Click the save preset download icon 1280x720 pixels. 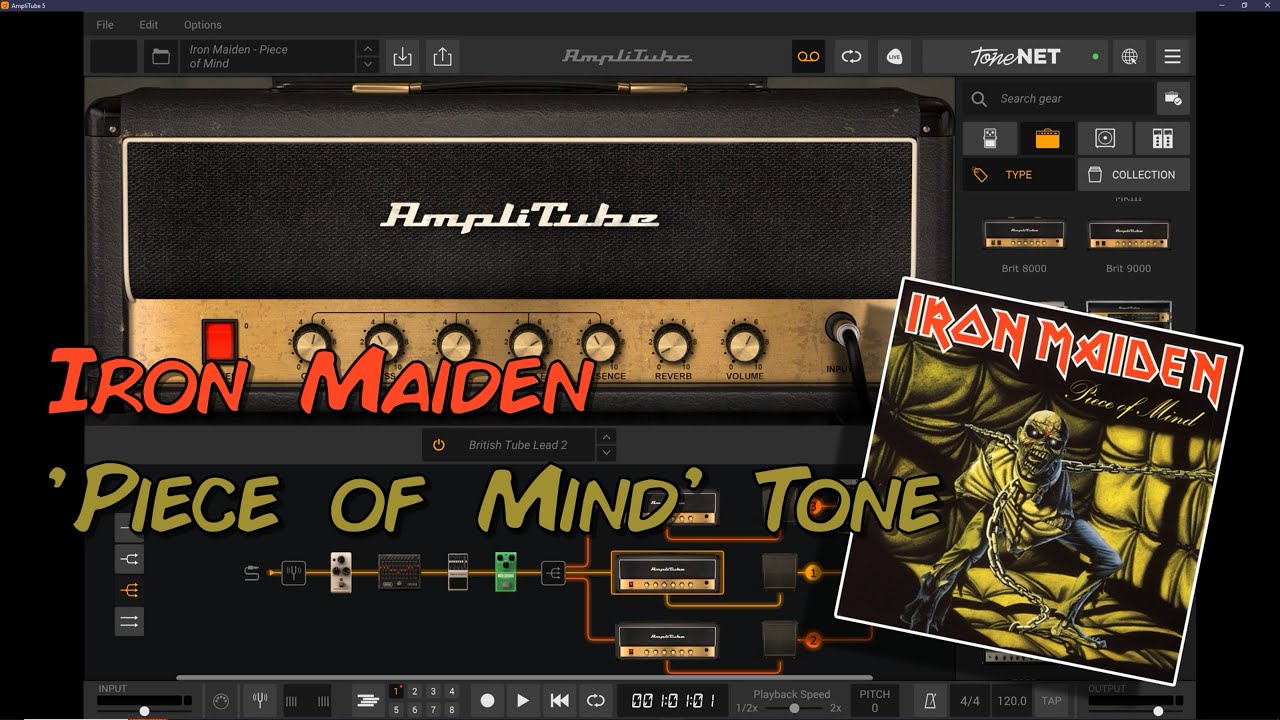point(402,57)
